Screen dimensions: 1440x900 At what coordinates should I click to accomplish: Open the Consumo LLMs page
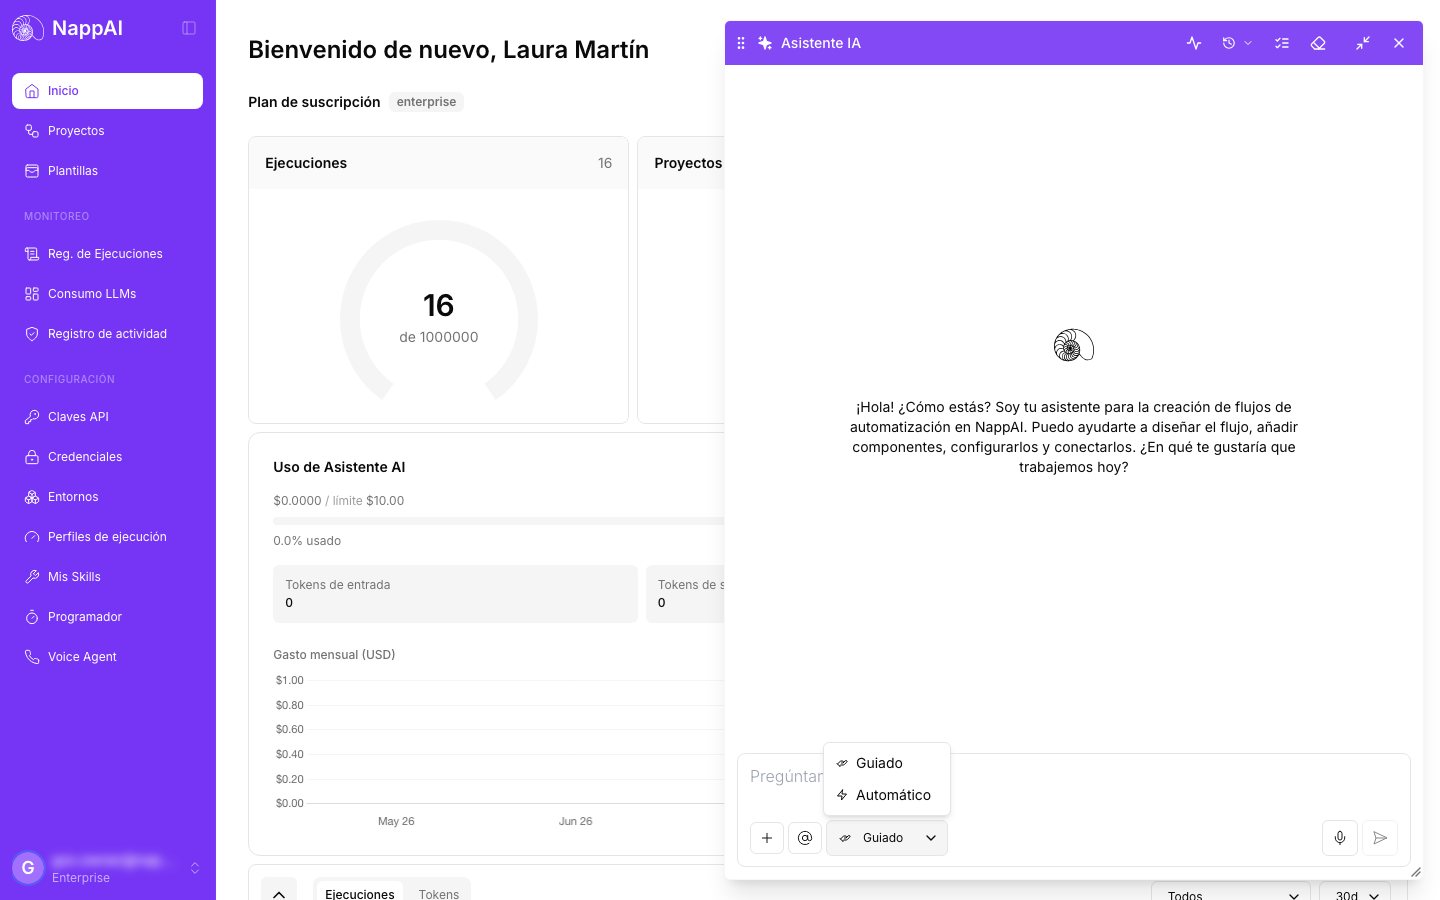point(107,294)
